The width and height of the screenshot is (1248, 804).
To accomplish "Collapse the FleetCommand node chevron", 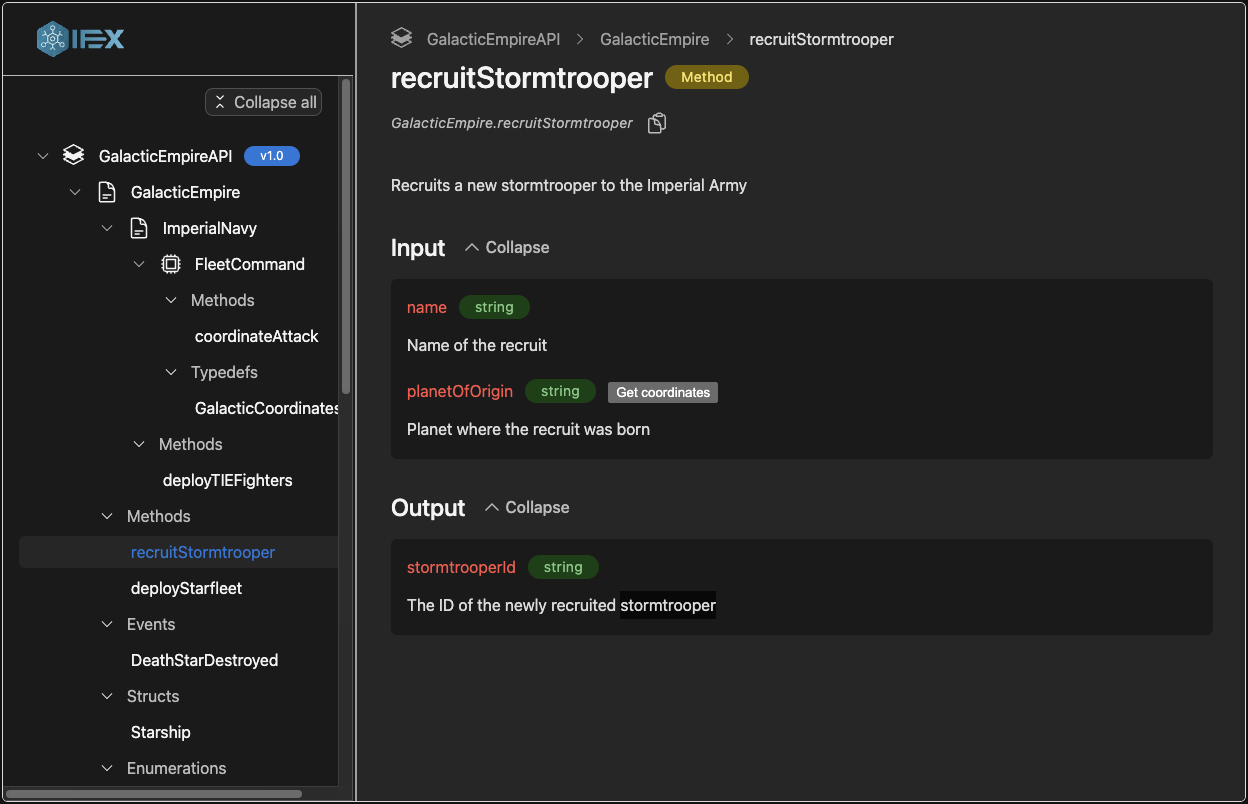I will click(139, 264).
